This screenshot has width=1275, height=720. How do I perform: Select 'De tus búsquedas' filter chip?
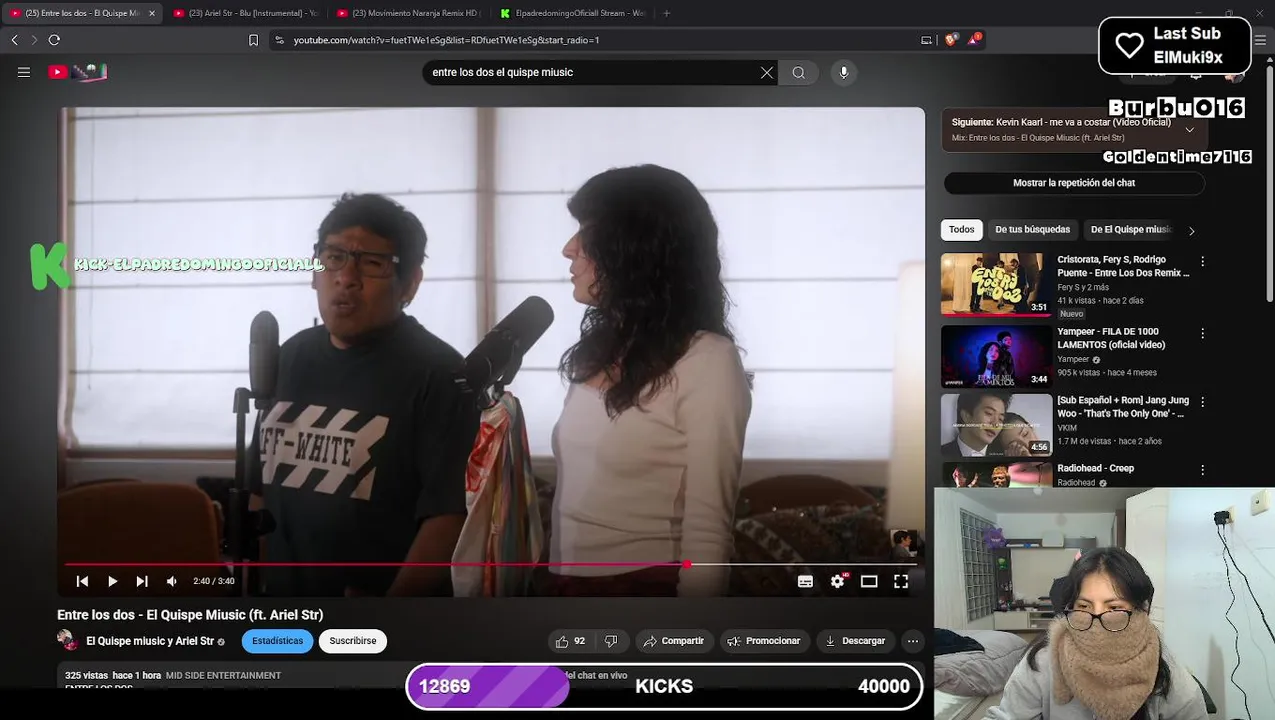(x=1032, y=230)
